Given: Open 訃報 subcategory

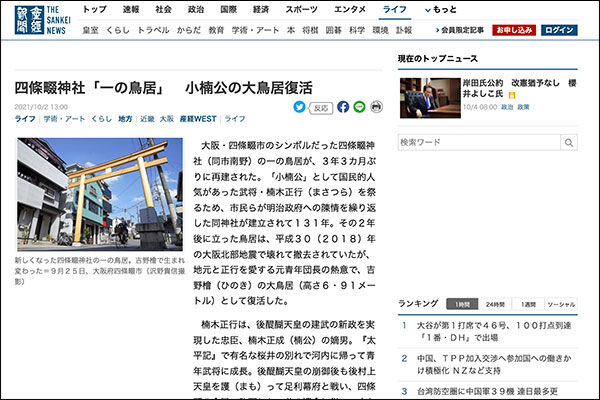Looking at the screenshot, I should point(404,30).
